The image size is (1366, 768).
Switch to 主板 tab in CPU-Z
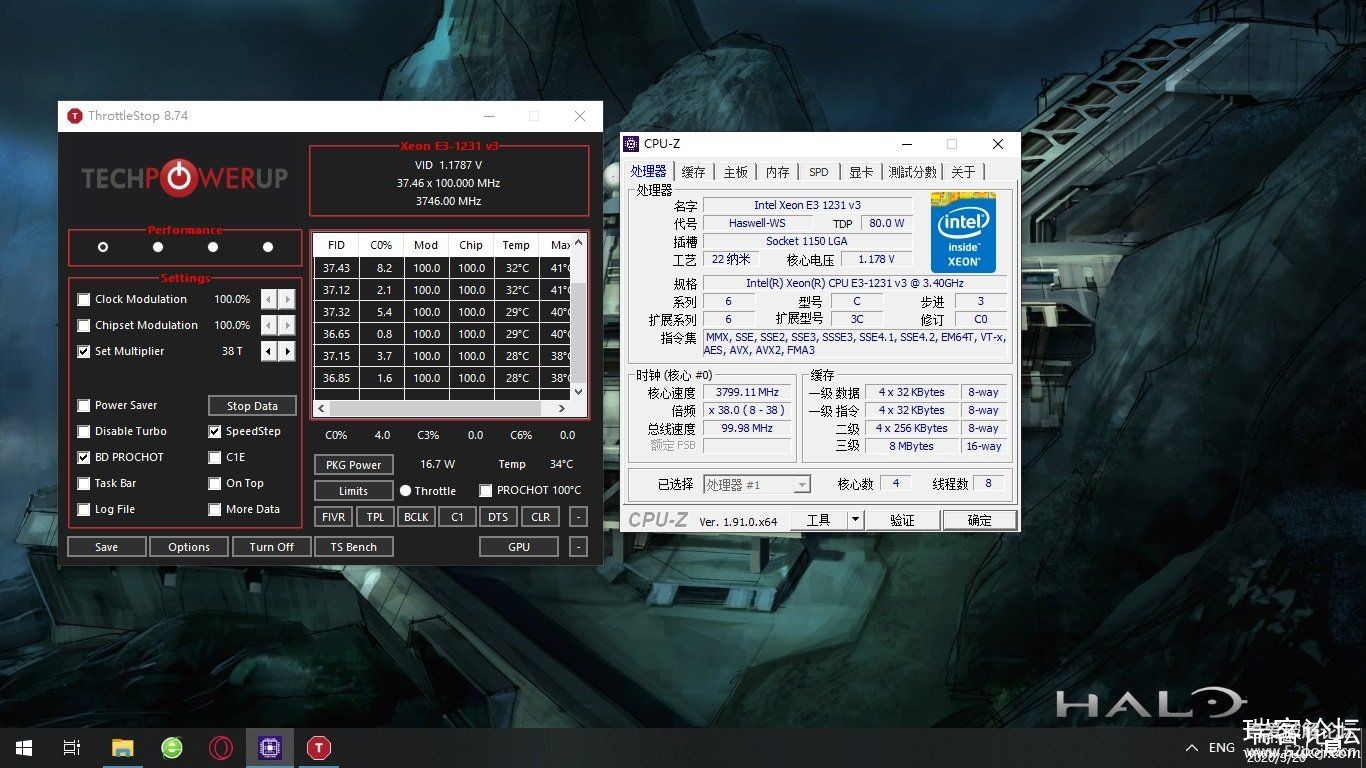click(x=735, y=172)
